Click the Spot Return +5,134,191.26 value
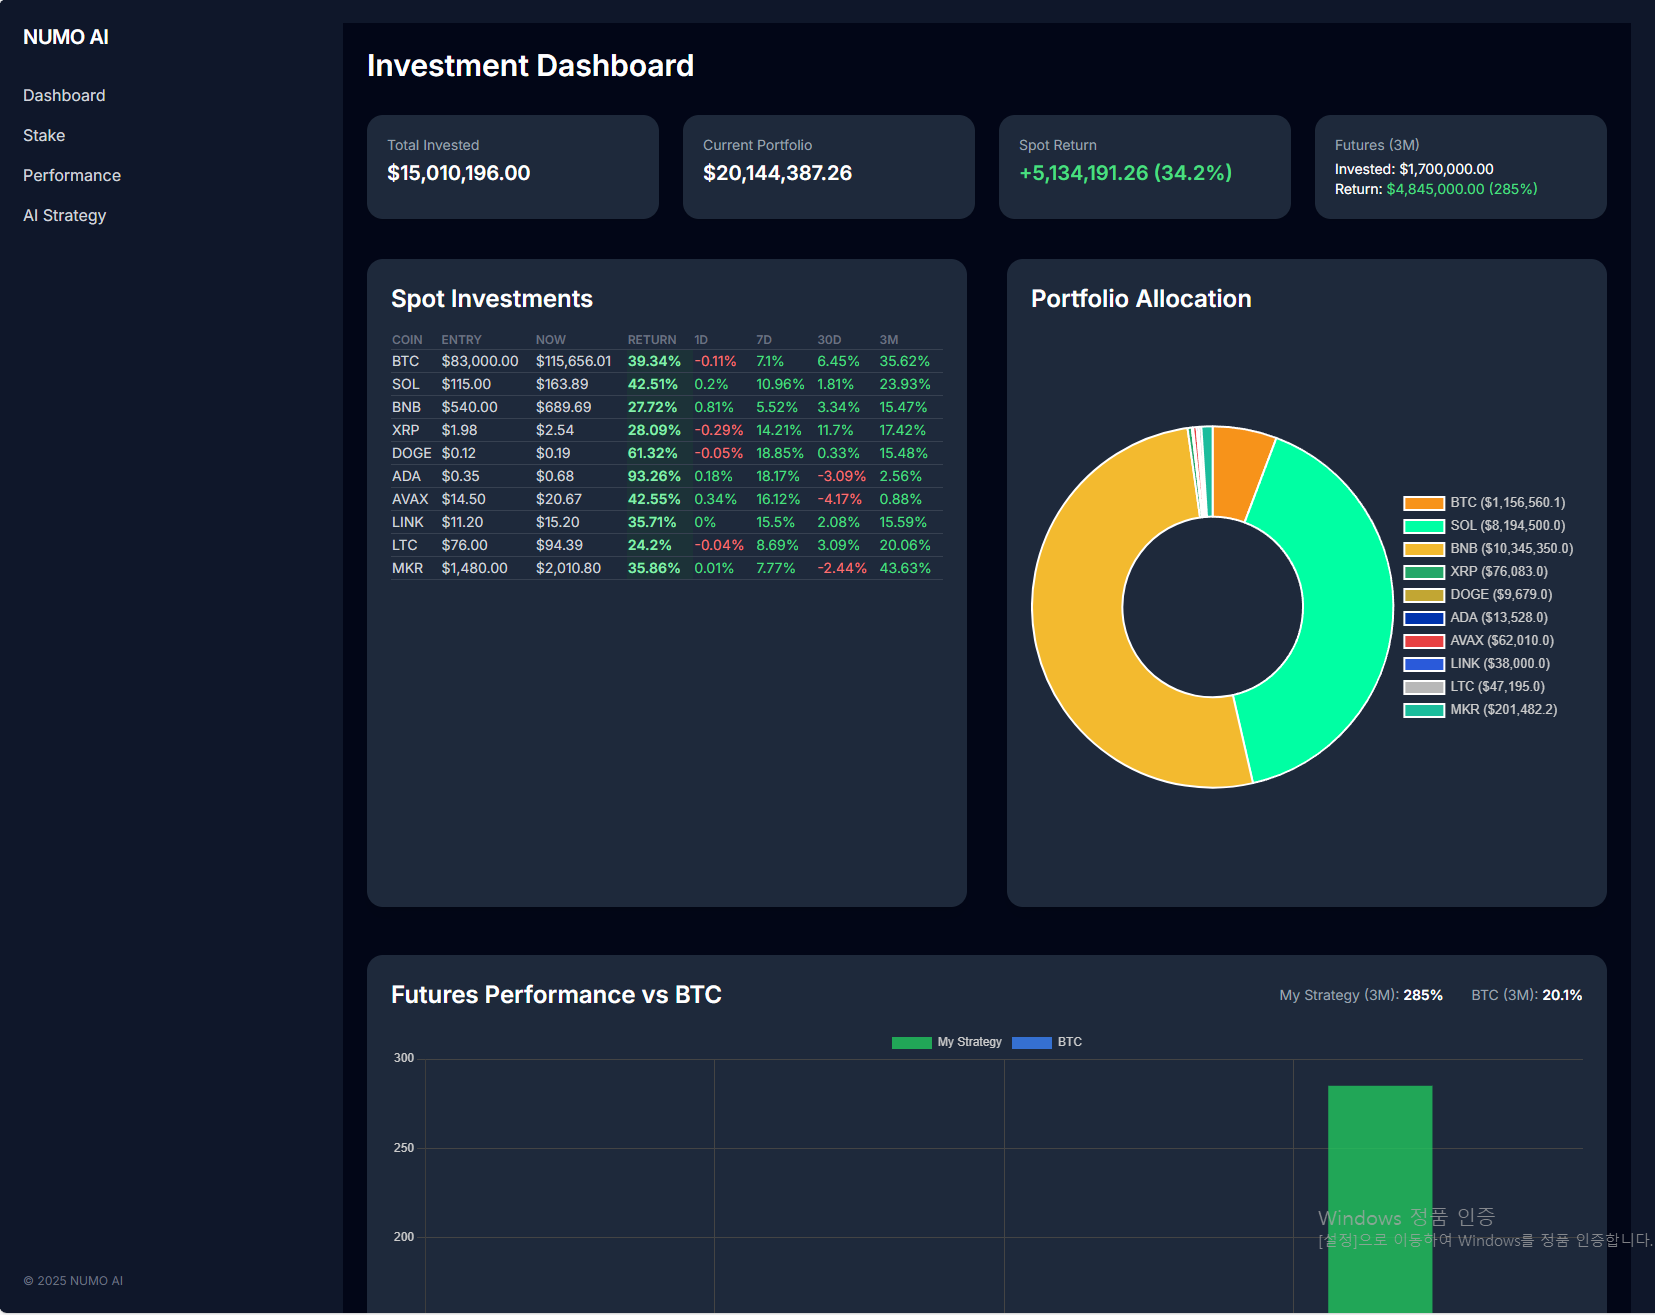This screenshot has height=1315, width=1655. click(x=1125, y=173)
